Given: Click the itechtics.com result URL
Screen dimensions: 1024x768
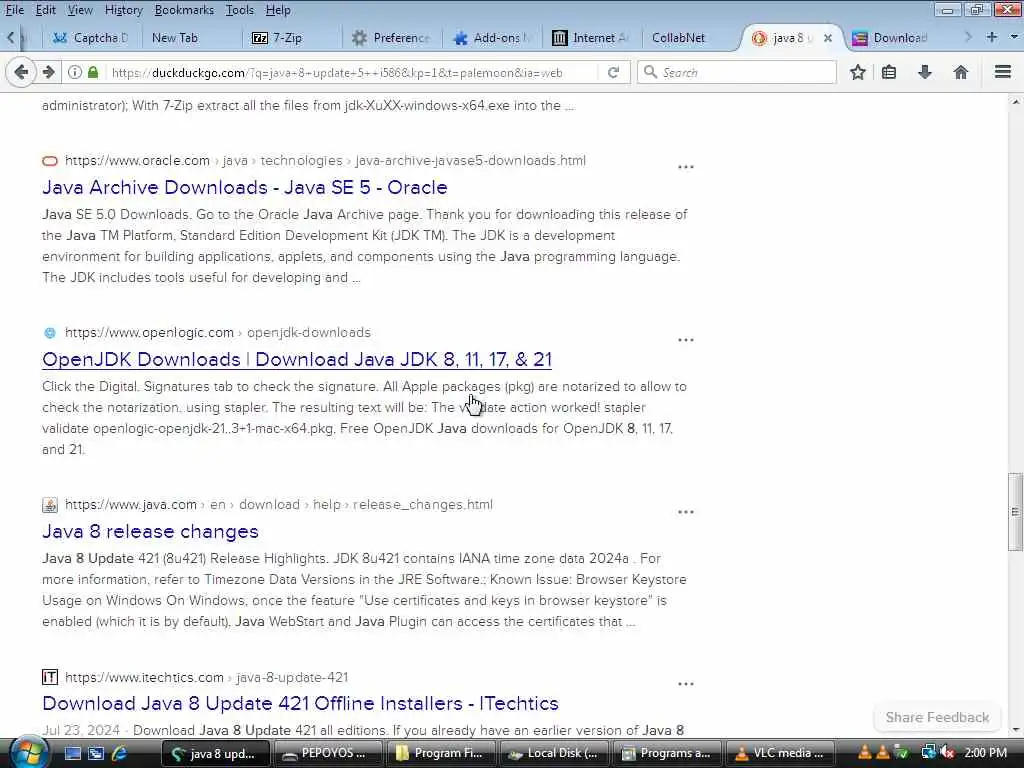Looking at the screenshot, I should pyautogui.click(x=206, y=677).
